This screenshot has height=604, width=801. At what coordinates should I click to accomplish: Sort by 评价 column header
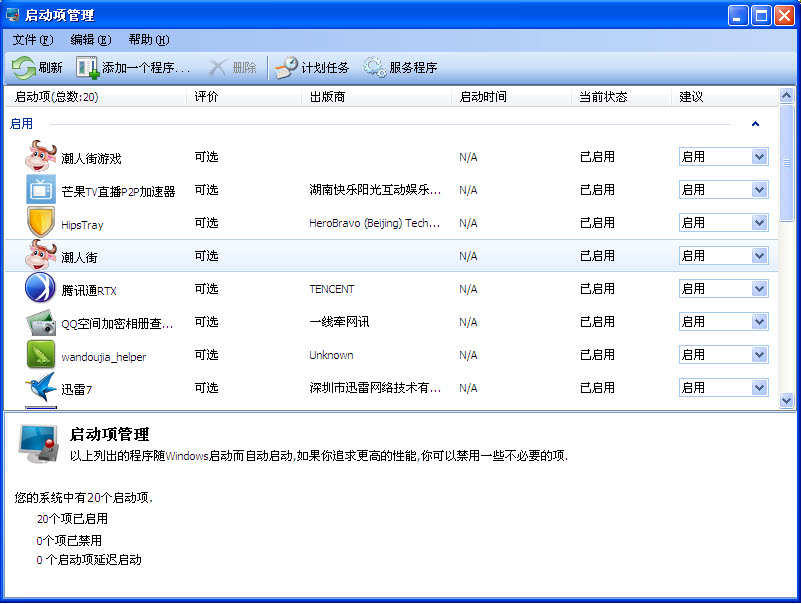point(244,97)
